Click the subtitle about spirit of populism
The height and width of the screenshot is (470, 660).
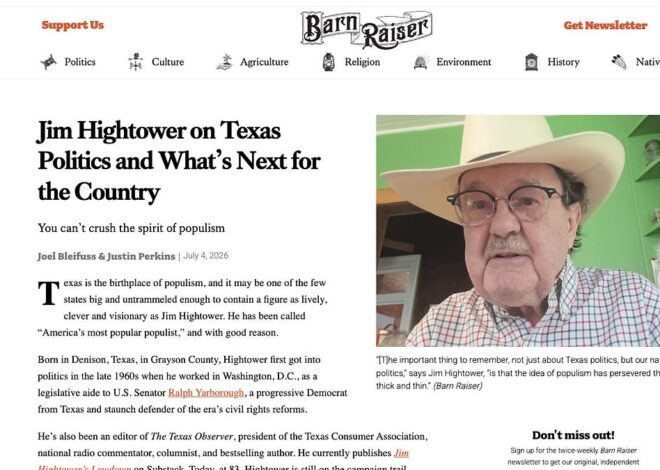(131, 228)
